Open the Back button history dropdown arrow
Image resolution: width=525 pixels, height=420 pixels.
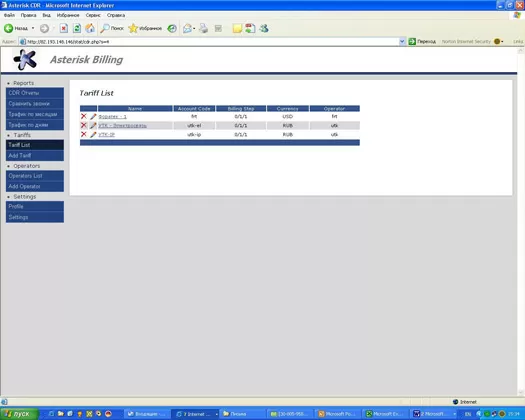point(33,28)
